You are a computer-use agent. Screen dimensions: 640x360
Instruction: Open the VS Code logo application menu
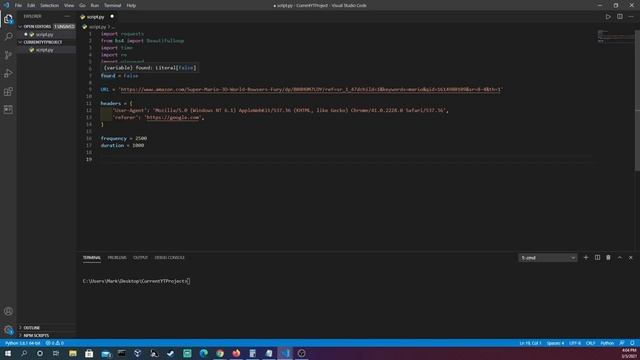pyautogui.click(x=6, y=5)
